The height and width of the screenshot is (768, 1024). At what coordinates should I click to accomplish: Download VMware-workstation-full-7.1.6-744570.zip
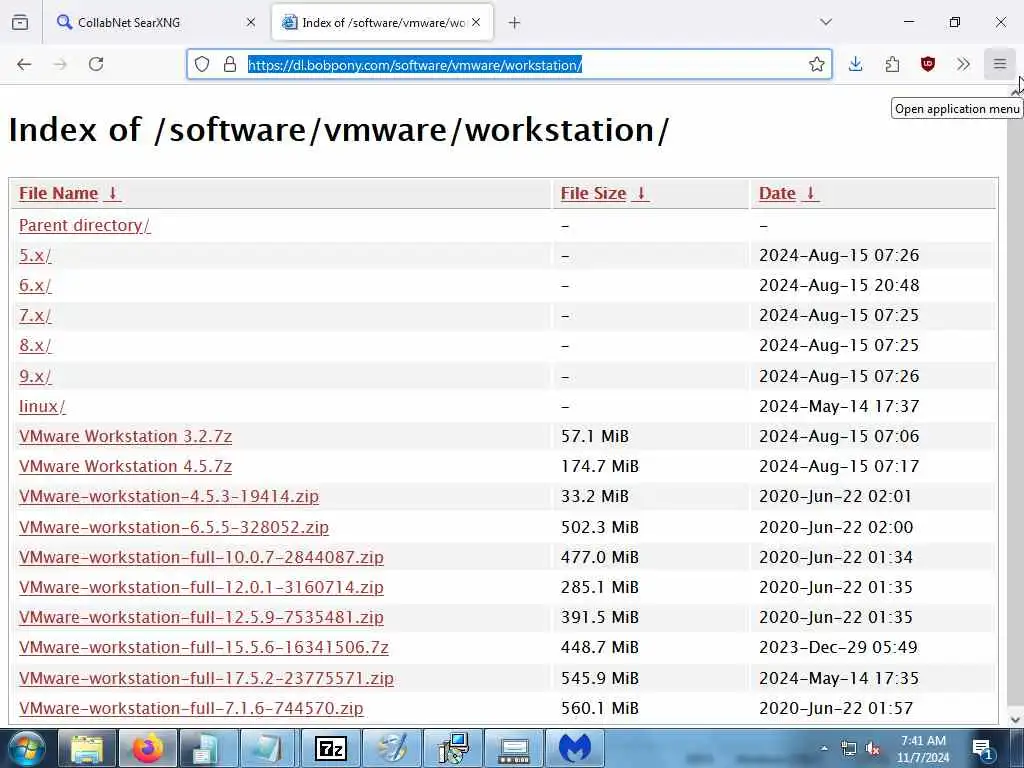(x=191, y=708)
